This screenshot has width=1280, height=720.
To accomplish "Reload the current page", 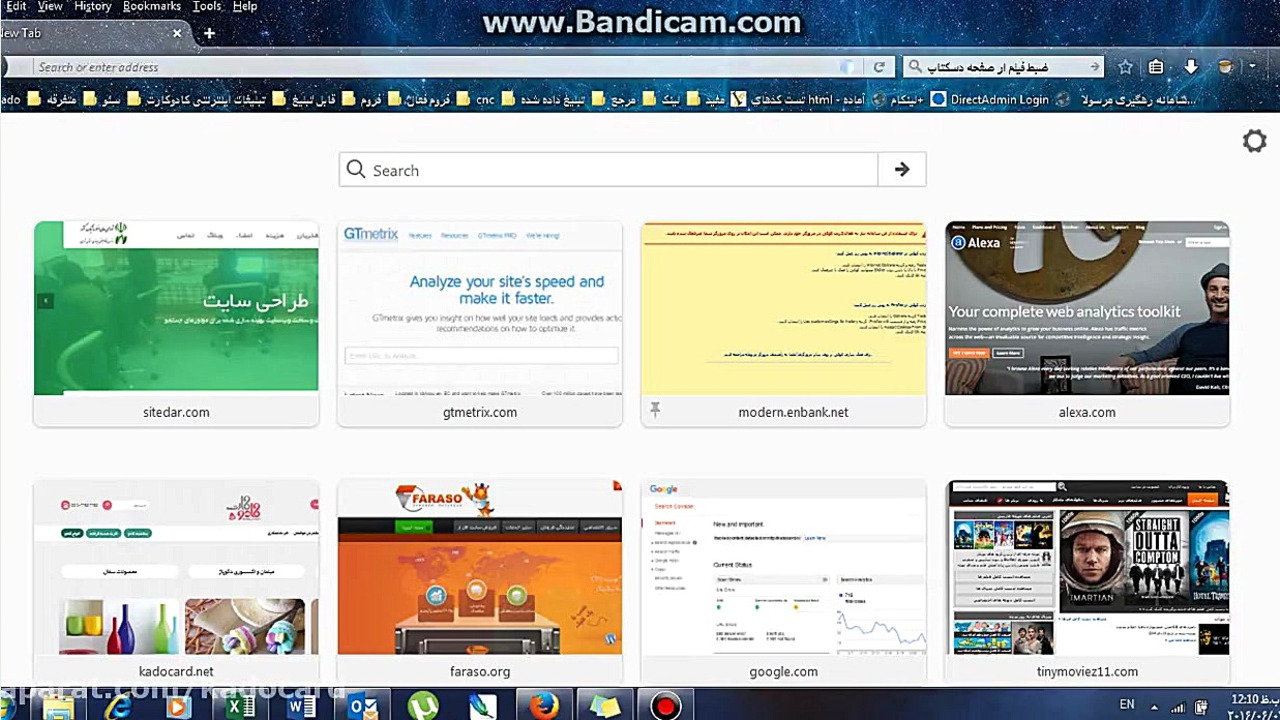I will pyautogui.click(x=879, y=67).
